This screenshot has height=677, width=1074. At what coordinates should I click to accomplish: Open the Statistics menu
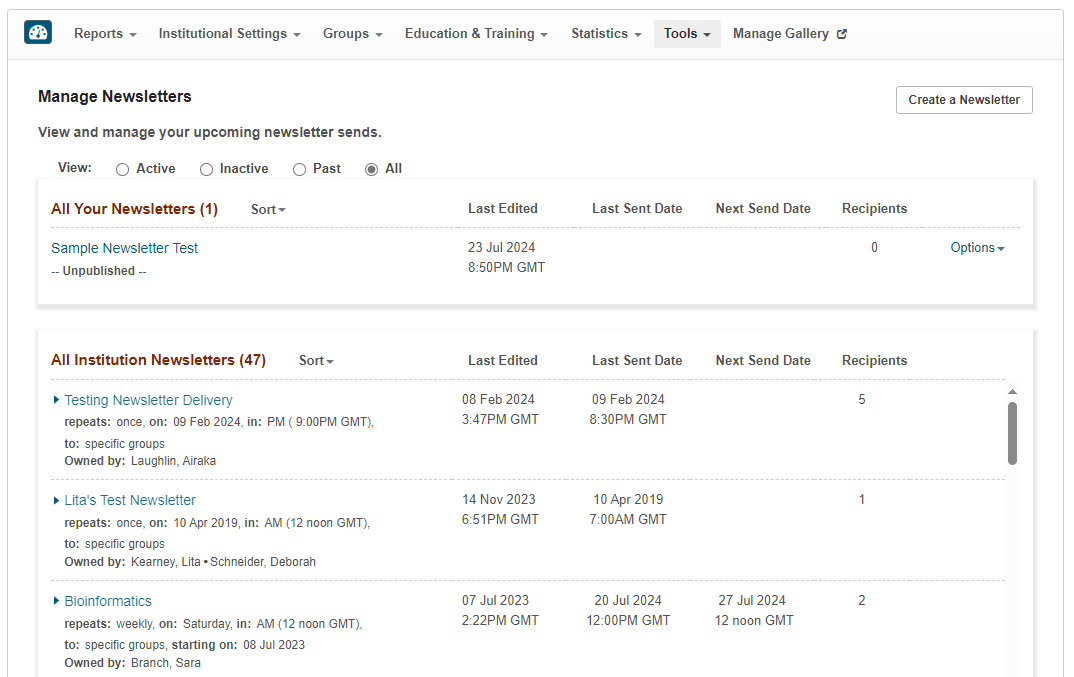606,34
